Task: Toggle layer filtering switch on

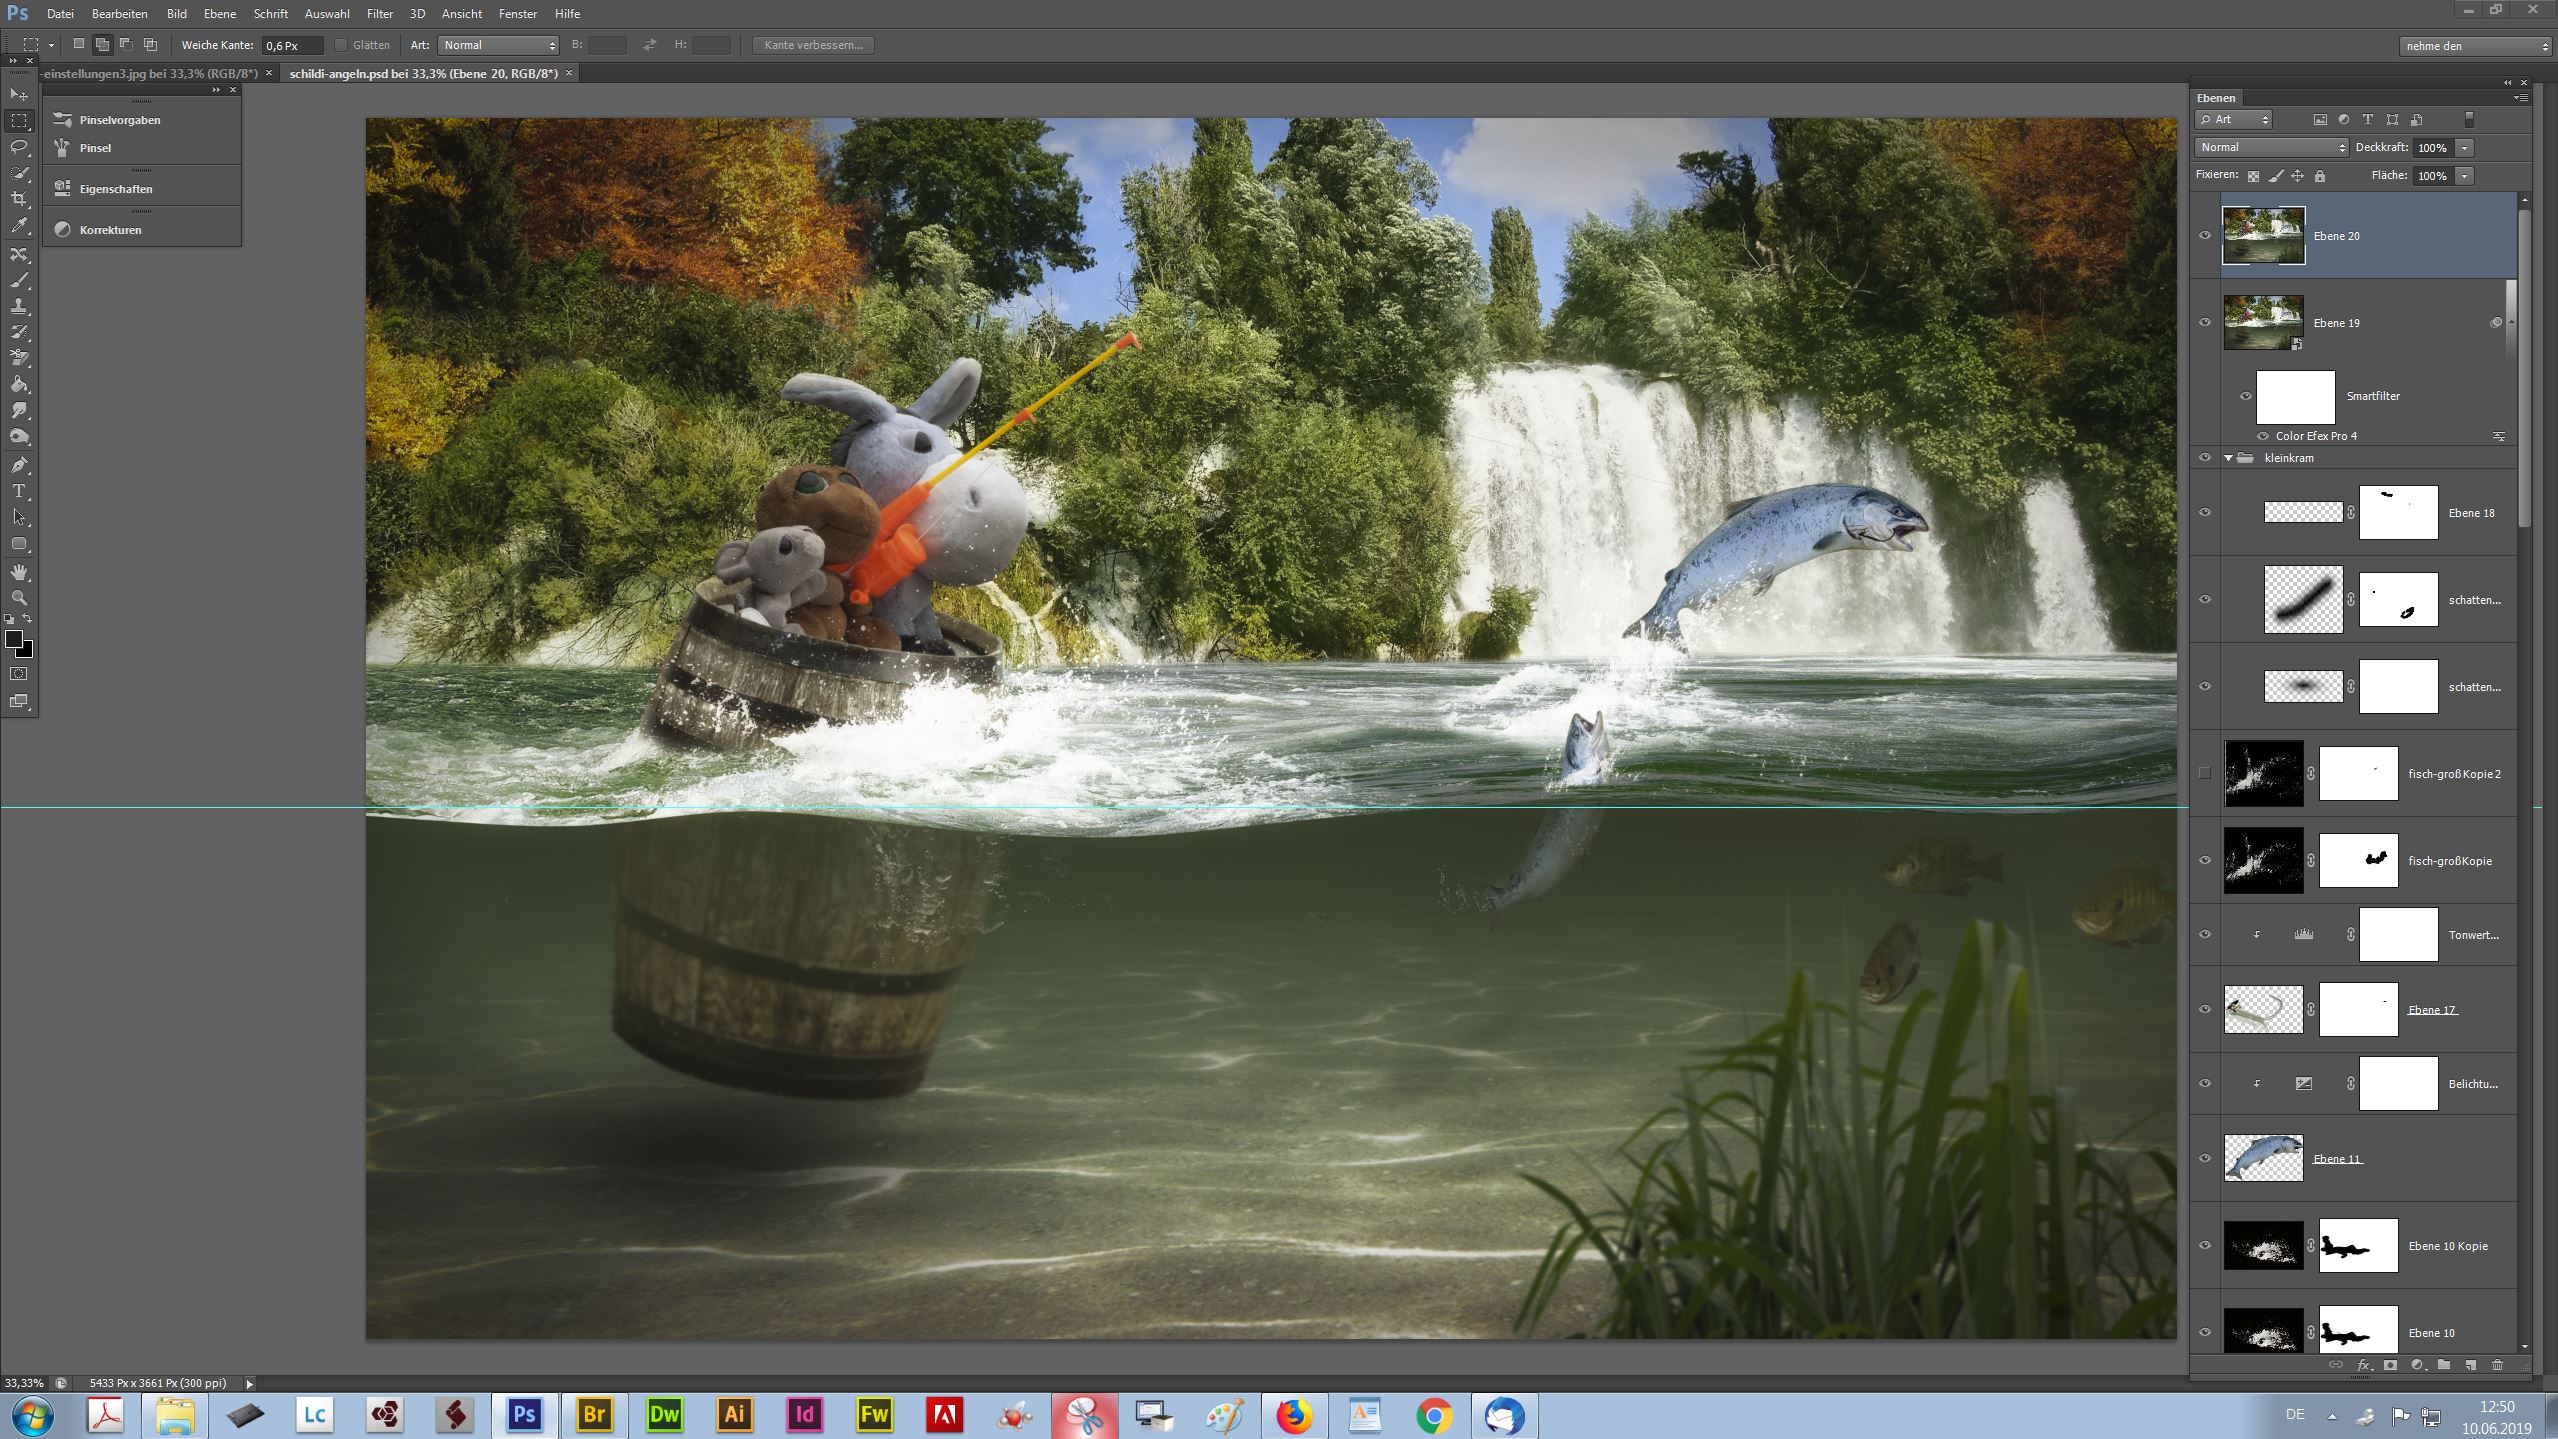Action: click(x=2469, y=120)
